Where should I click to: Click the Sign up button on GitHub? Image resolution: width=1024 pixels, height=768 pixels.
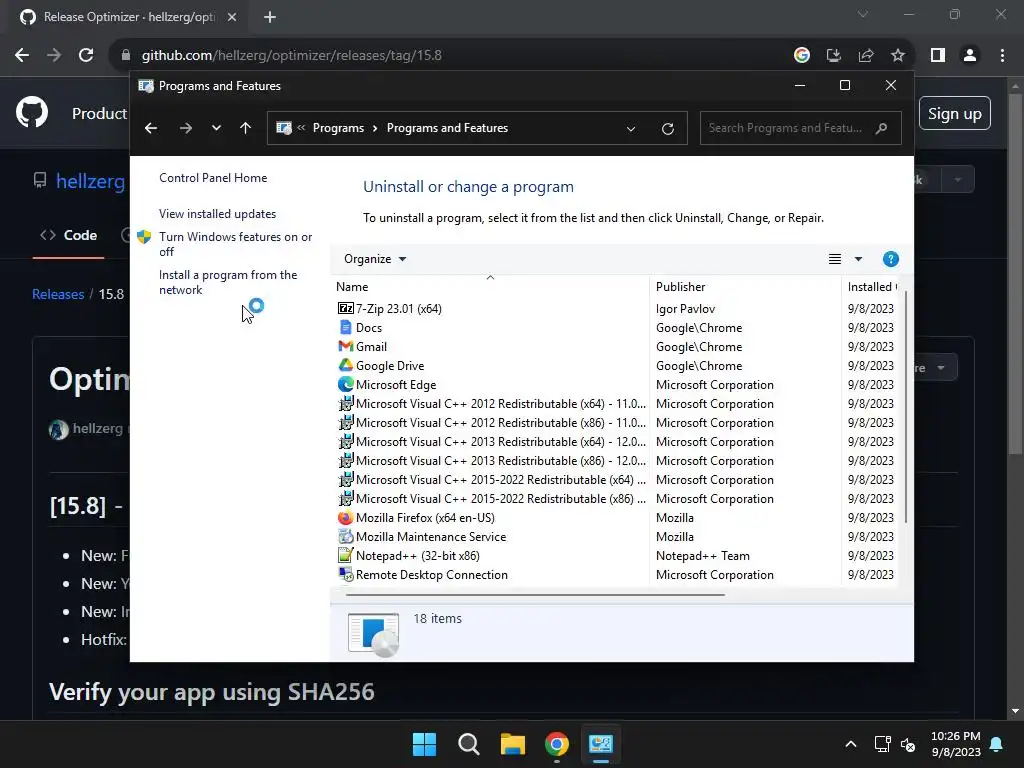955,114
